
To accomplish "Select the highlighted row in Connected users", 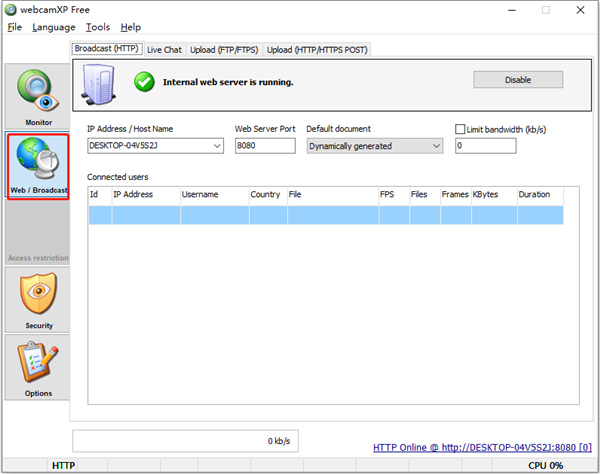I will 326,215.
